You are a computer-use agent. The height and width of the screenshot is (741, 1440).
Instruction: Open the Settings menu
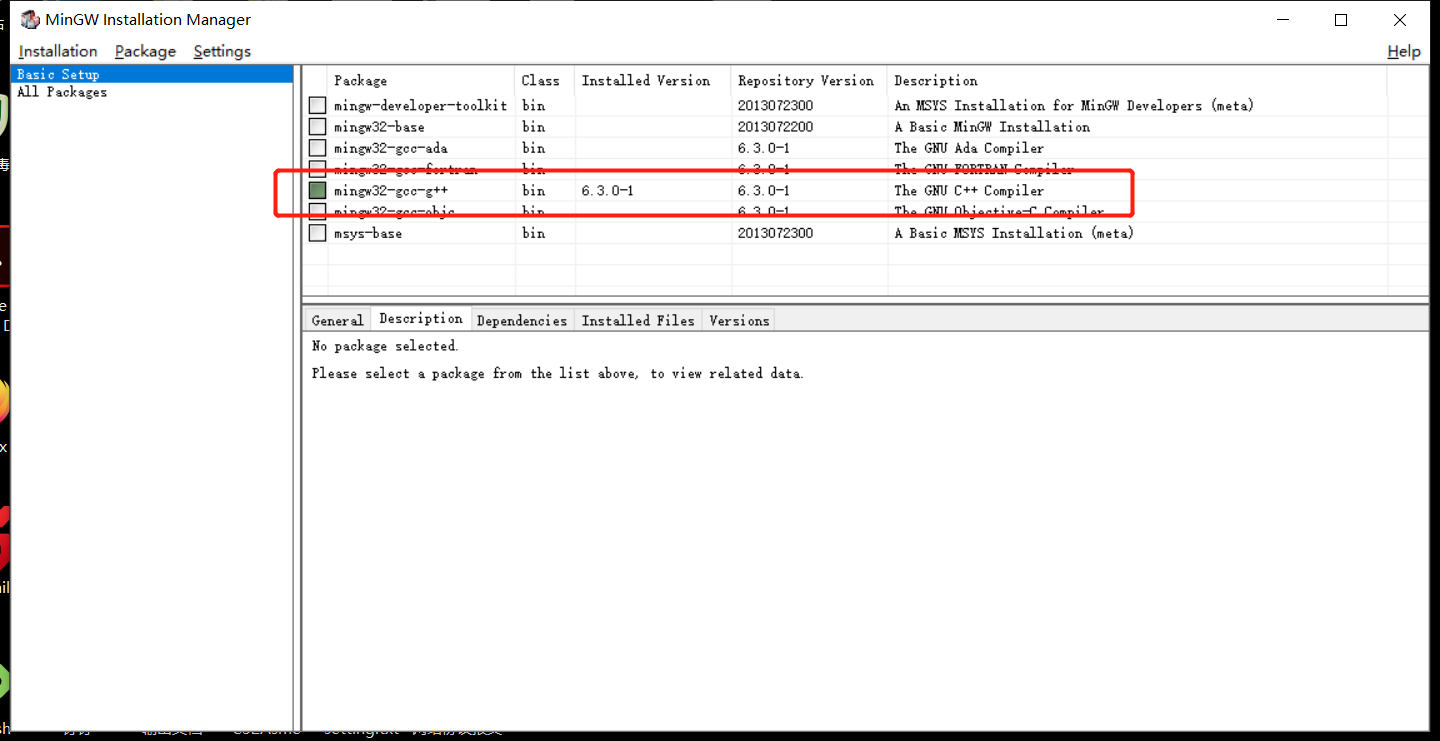222,51
